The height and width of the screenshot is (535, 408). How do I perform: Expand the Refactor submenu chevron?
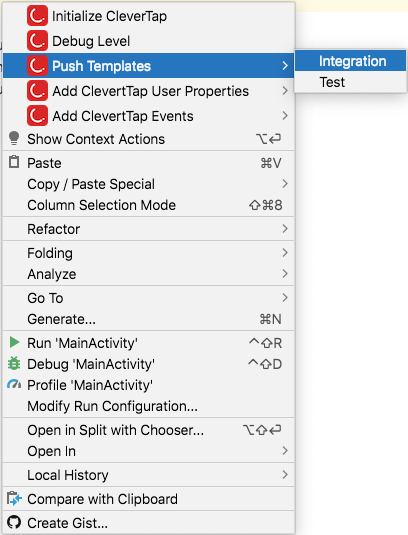[x=285, y=229]
